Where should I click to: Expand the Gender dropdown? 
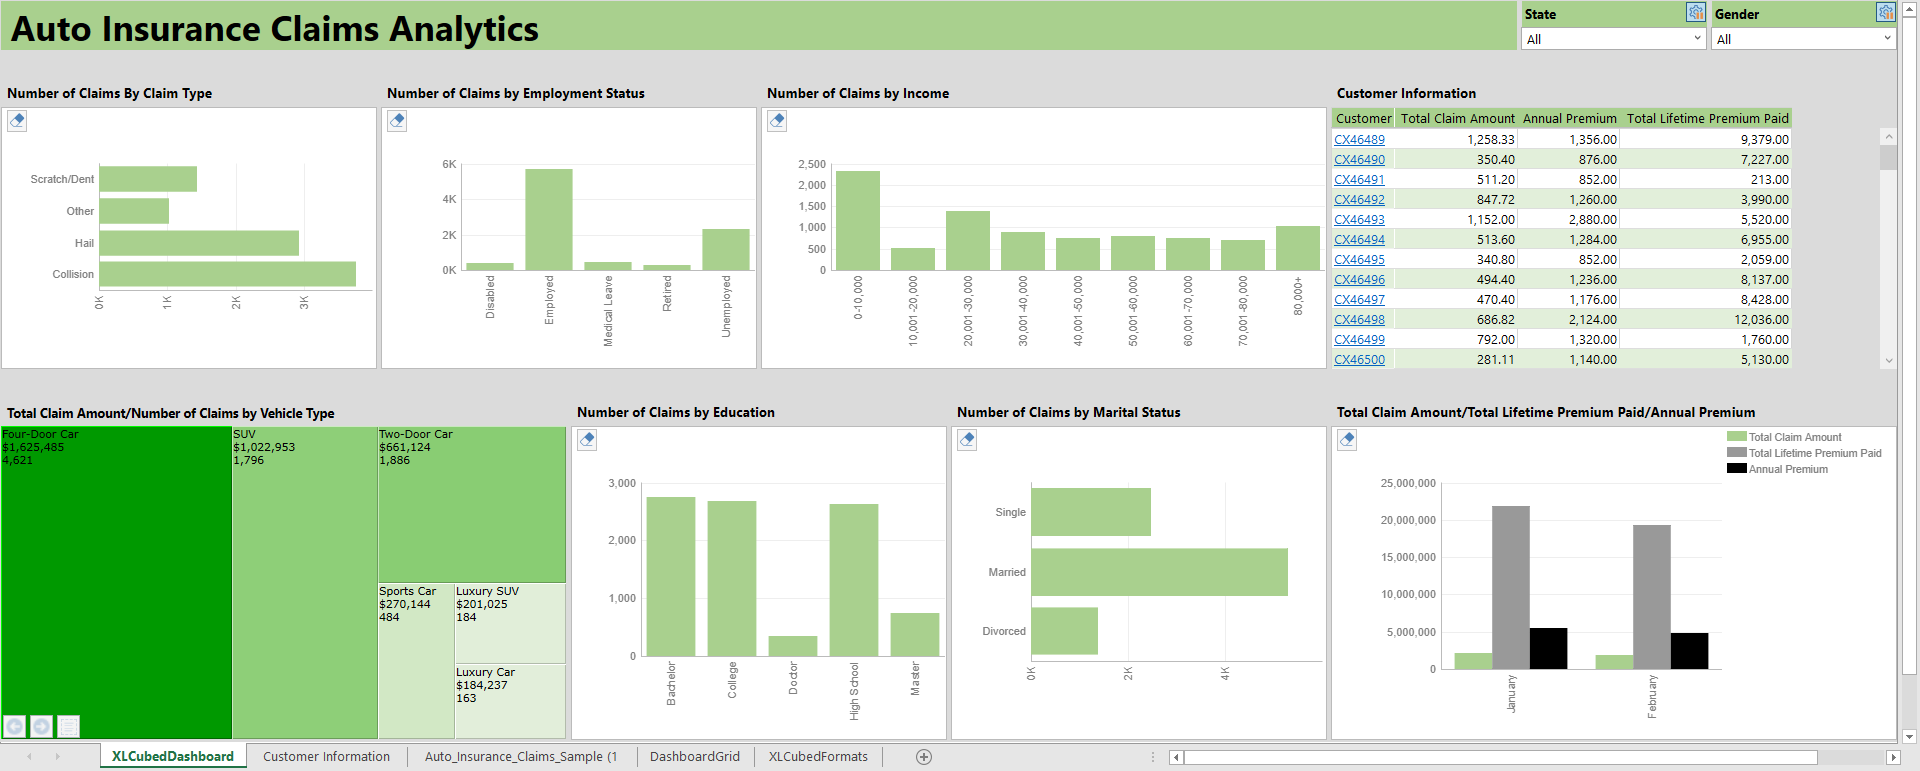[x=1887, y=39]
